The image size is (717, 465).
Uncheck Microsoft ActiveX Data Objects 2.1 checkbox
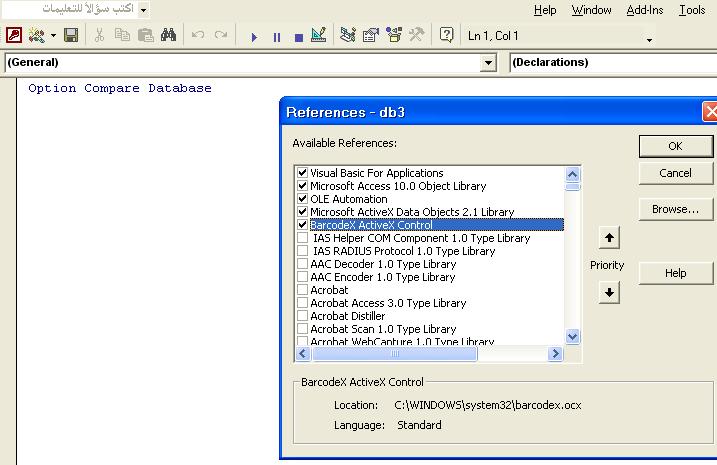point(302,212)
